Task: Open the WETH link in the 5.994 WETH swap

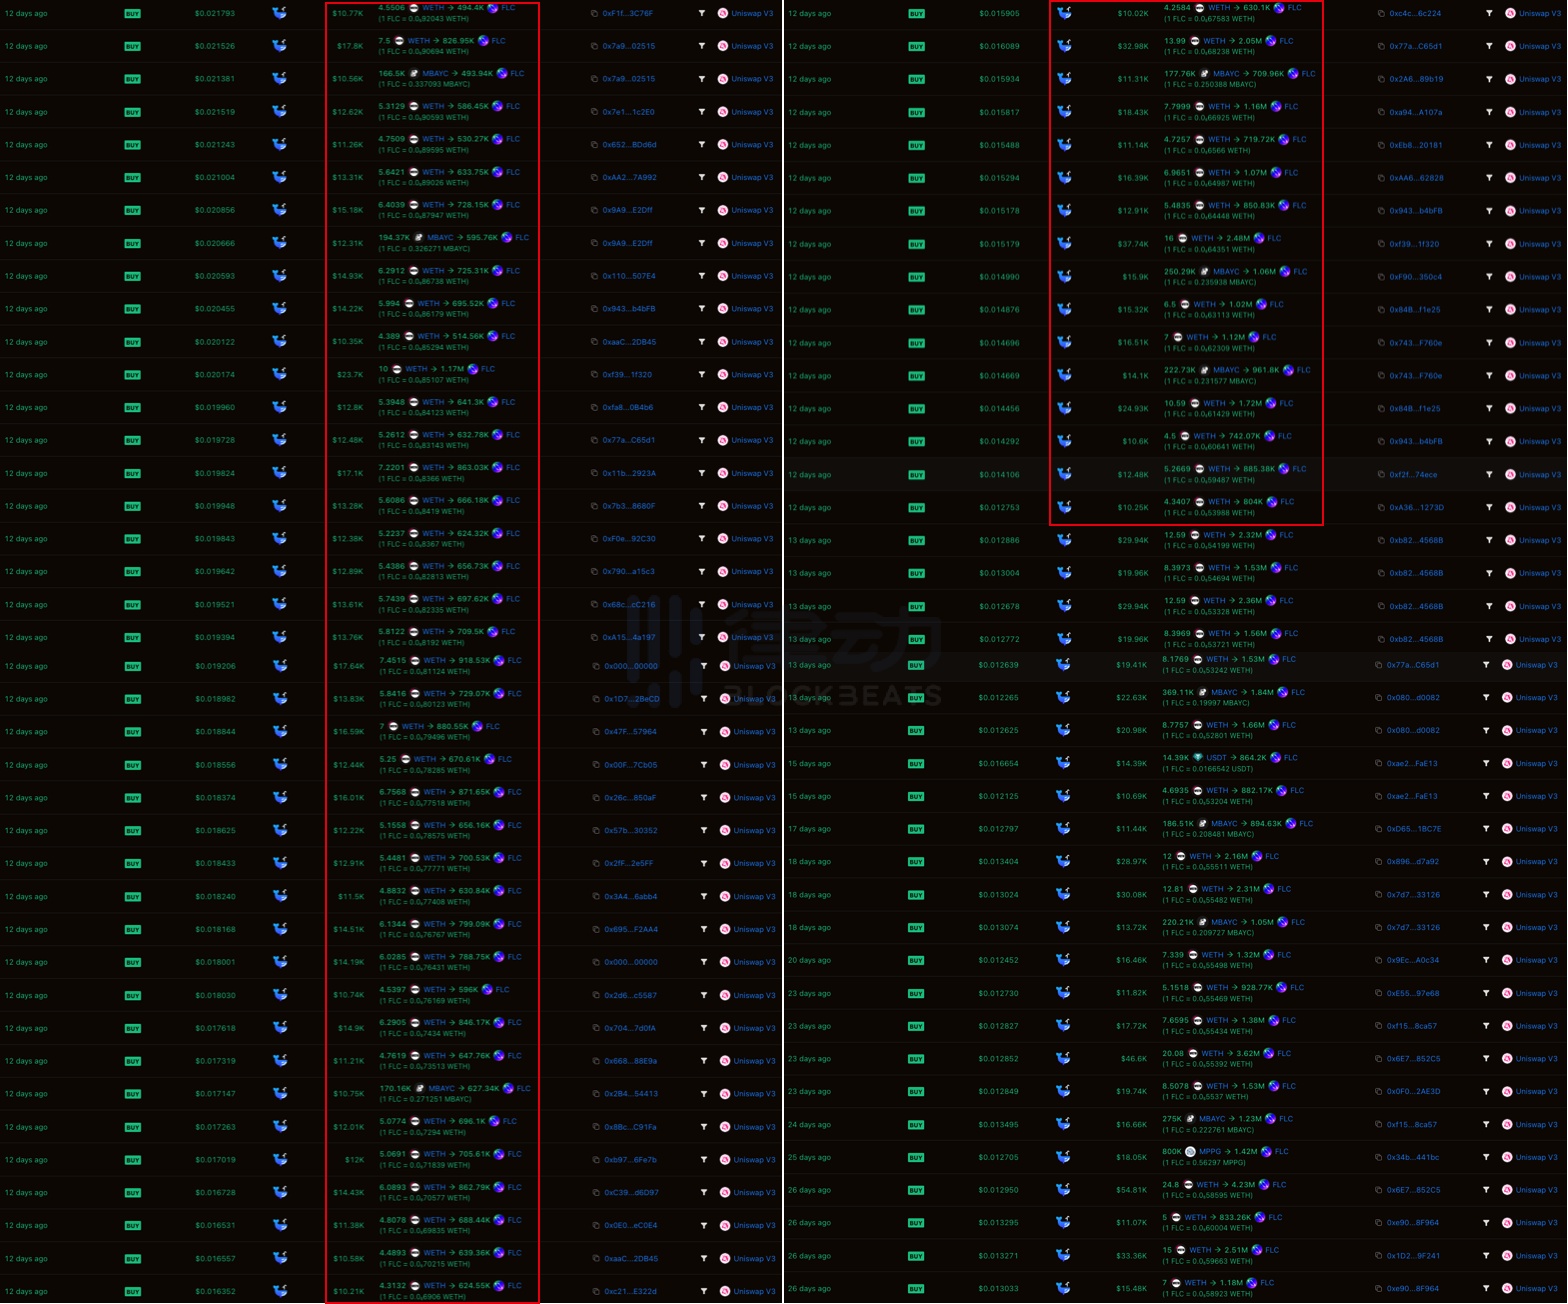Action: 428,303
